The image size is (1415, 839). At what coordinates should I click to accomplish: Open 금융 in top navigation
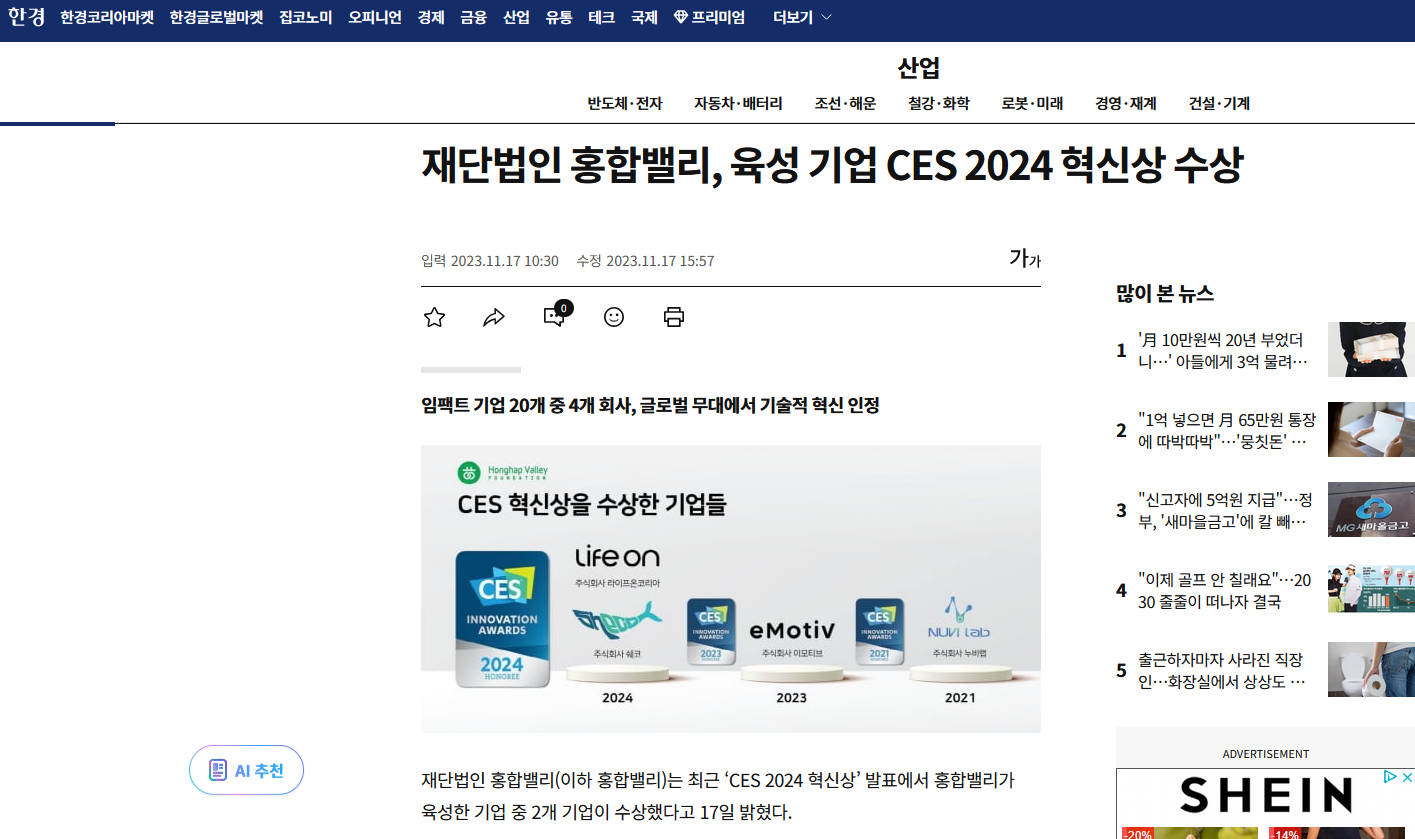point(474,17)
